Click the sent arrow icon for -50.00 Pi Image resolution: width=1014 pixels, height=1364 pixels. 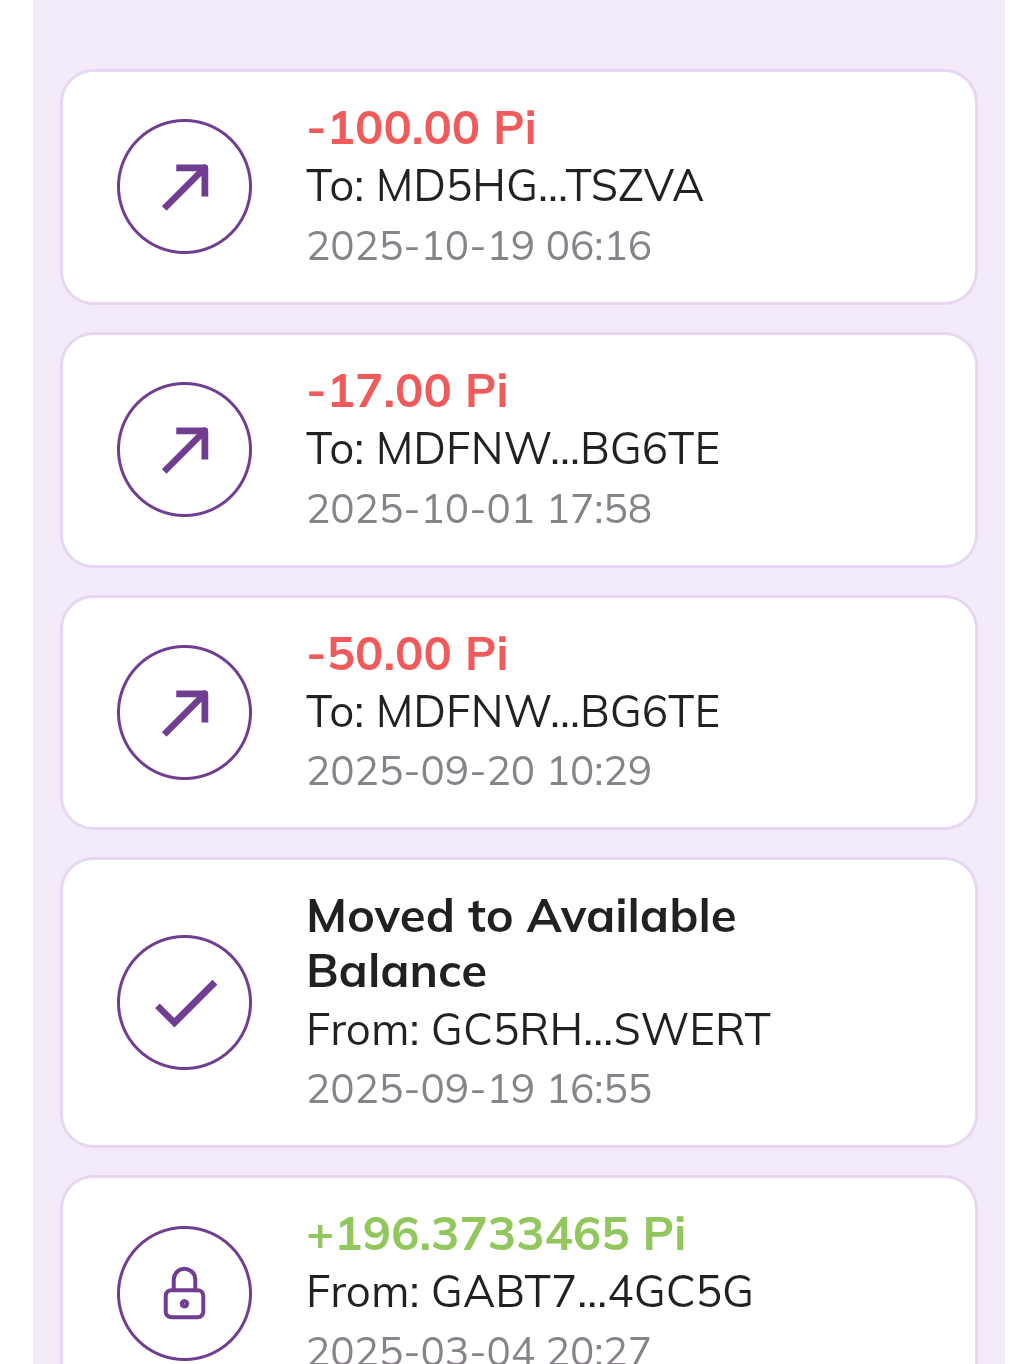click(184, 712)
